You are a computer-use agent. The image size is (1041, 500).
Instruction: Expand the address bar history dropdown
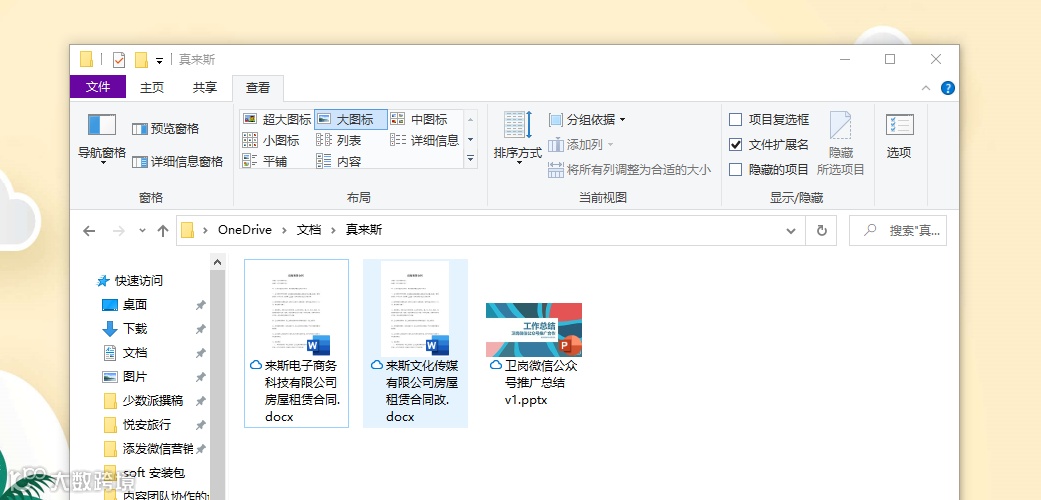(791, 230)
